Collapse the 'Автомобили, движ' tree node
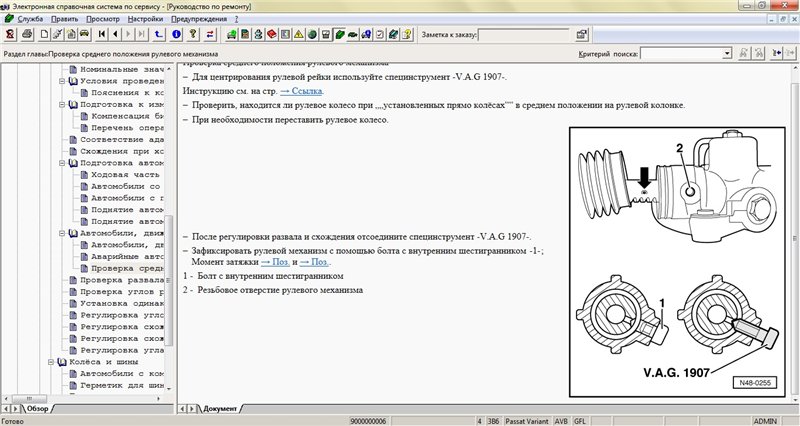This screenshot has height=426, width=800. click(62, 233)
